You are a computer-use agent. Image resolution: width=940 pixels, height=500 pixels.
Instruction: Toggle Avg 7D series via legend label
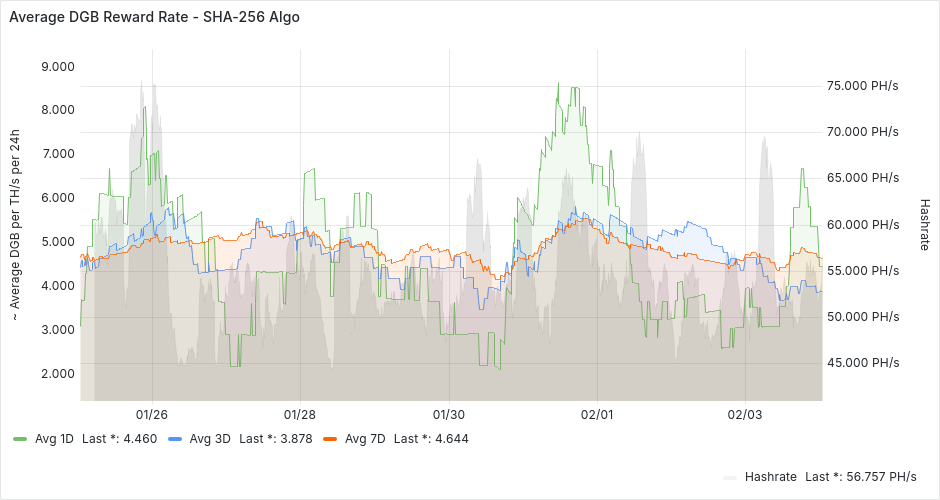(365, 439)
